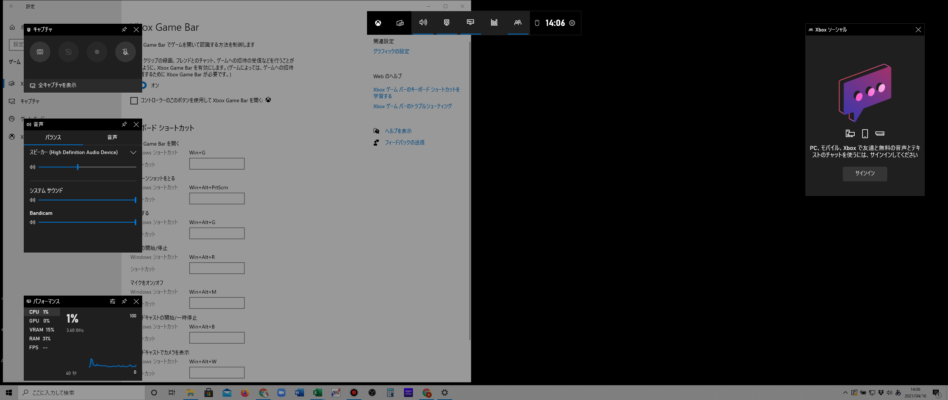Open Xbox ゲーム バーのトラブルシューティング link

[x=412, y=106]
